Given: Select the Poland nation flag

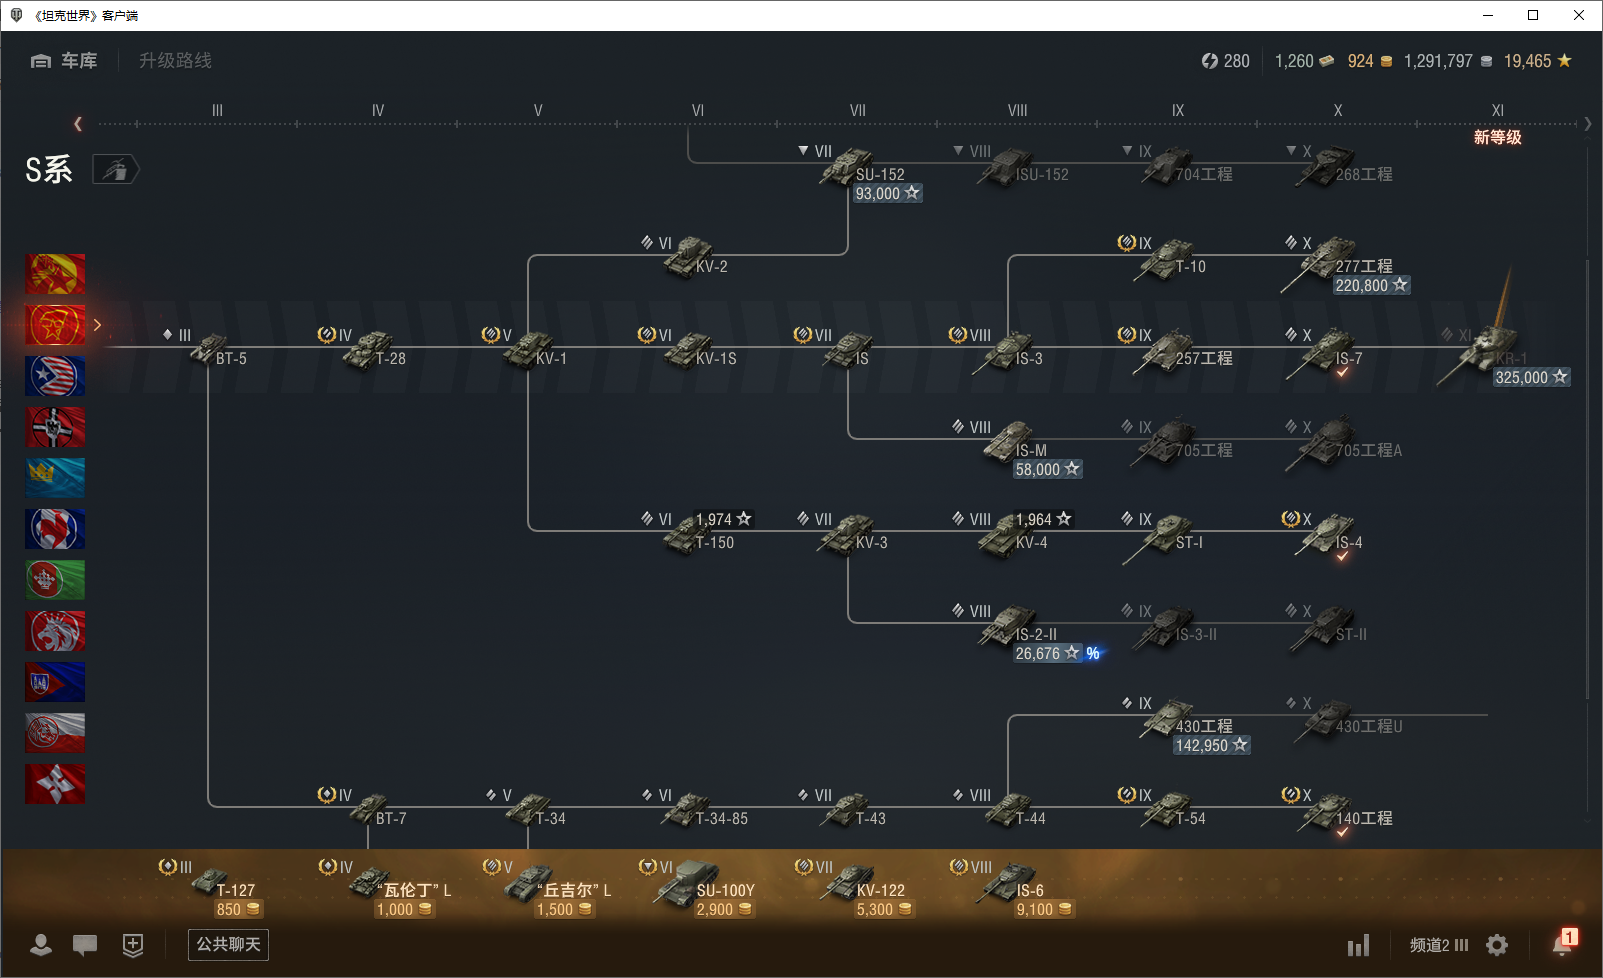Looking at the screenshot, I should pos(55,733).
